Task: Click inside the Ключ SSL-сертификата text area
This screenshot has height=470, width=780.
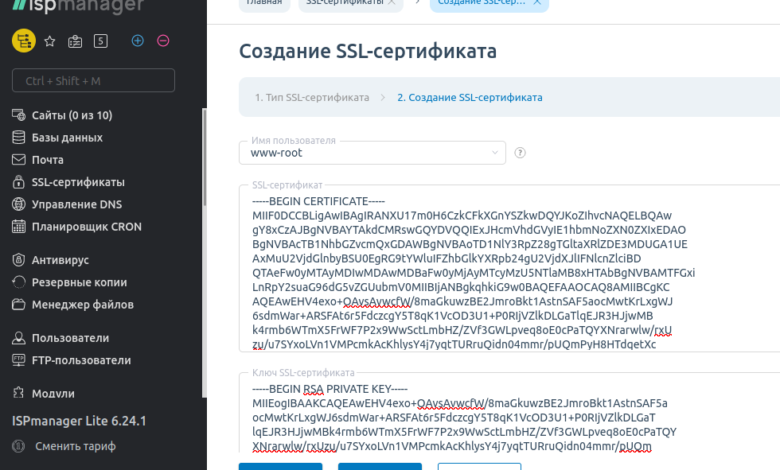Action: pos(500,420)
